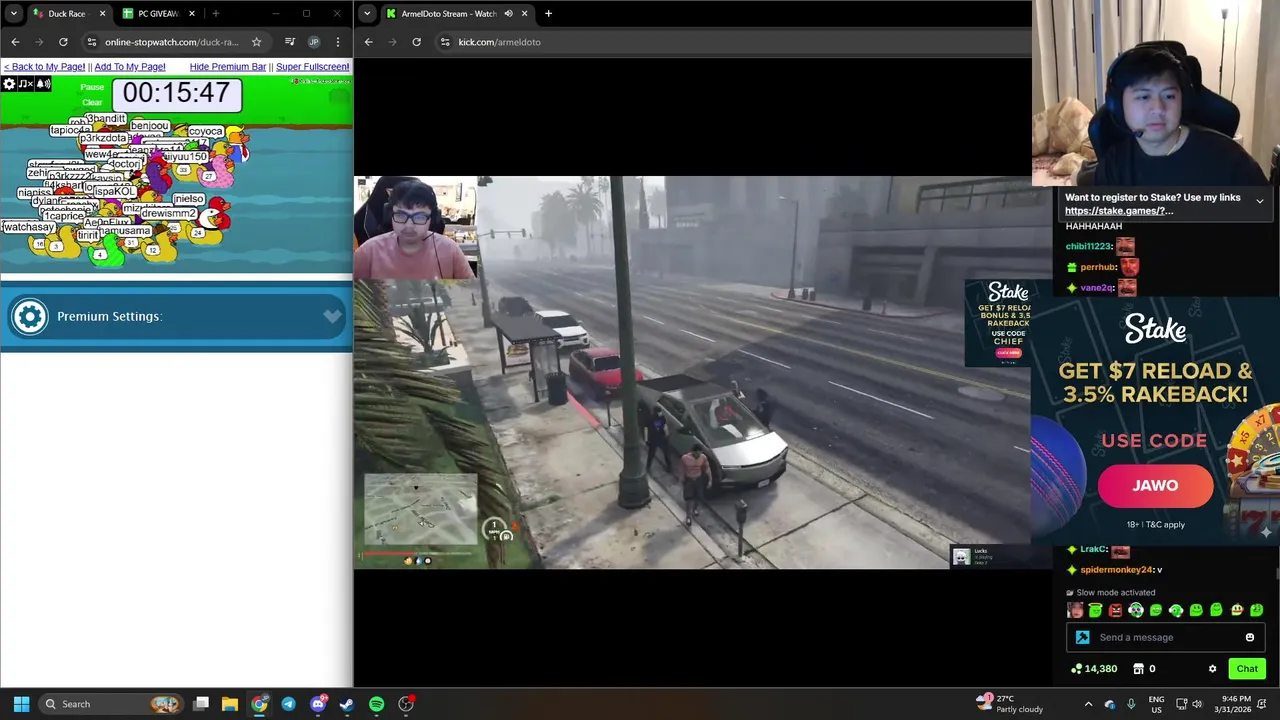Open Duck Race settings gear icon

pos(9,84)
